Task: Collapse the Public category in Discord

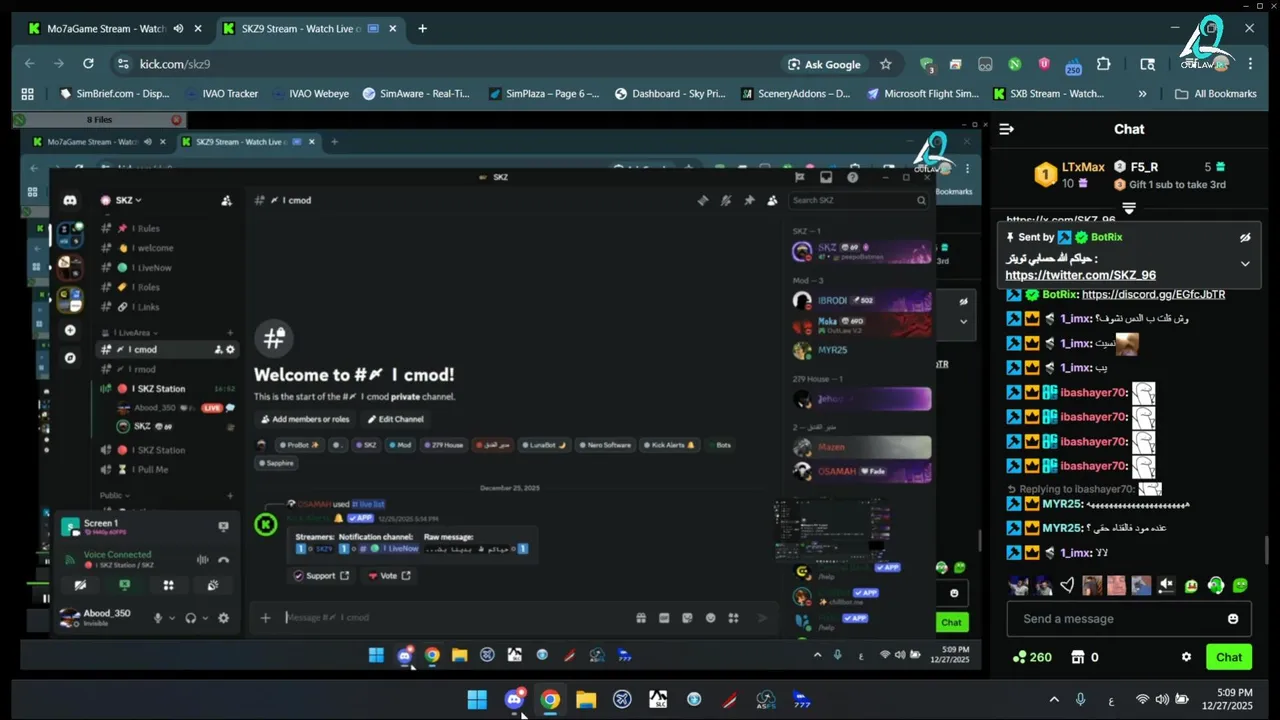Action: click(x=114, y=495)
